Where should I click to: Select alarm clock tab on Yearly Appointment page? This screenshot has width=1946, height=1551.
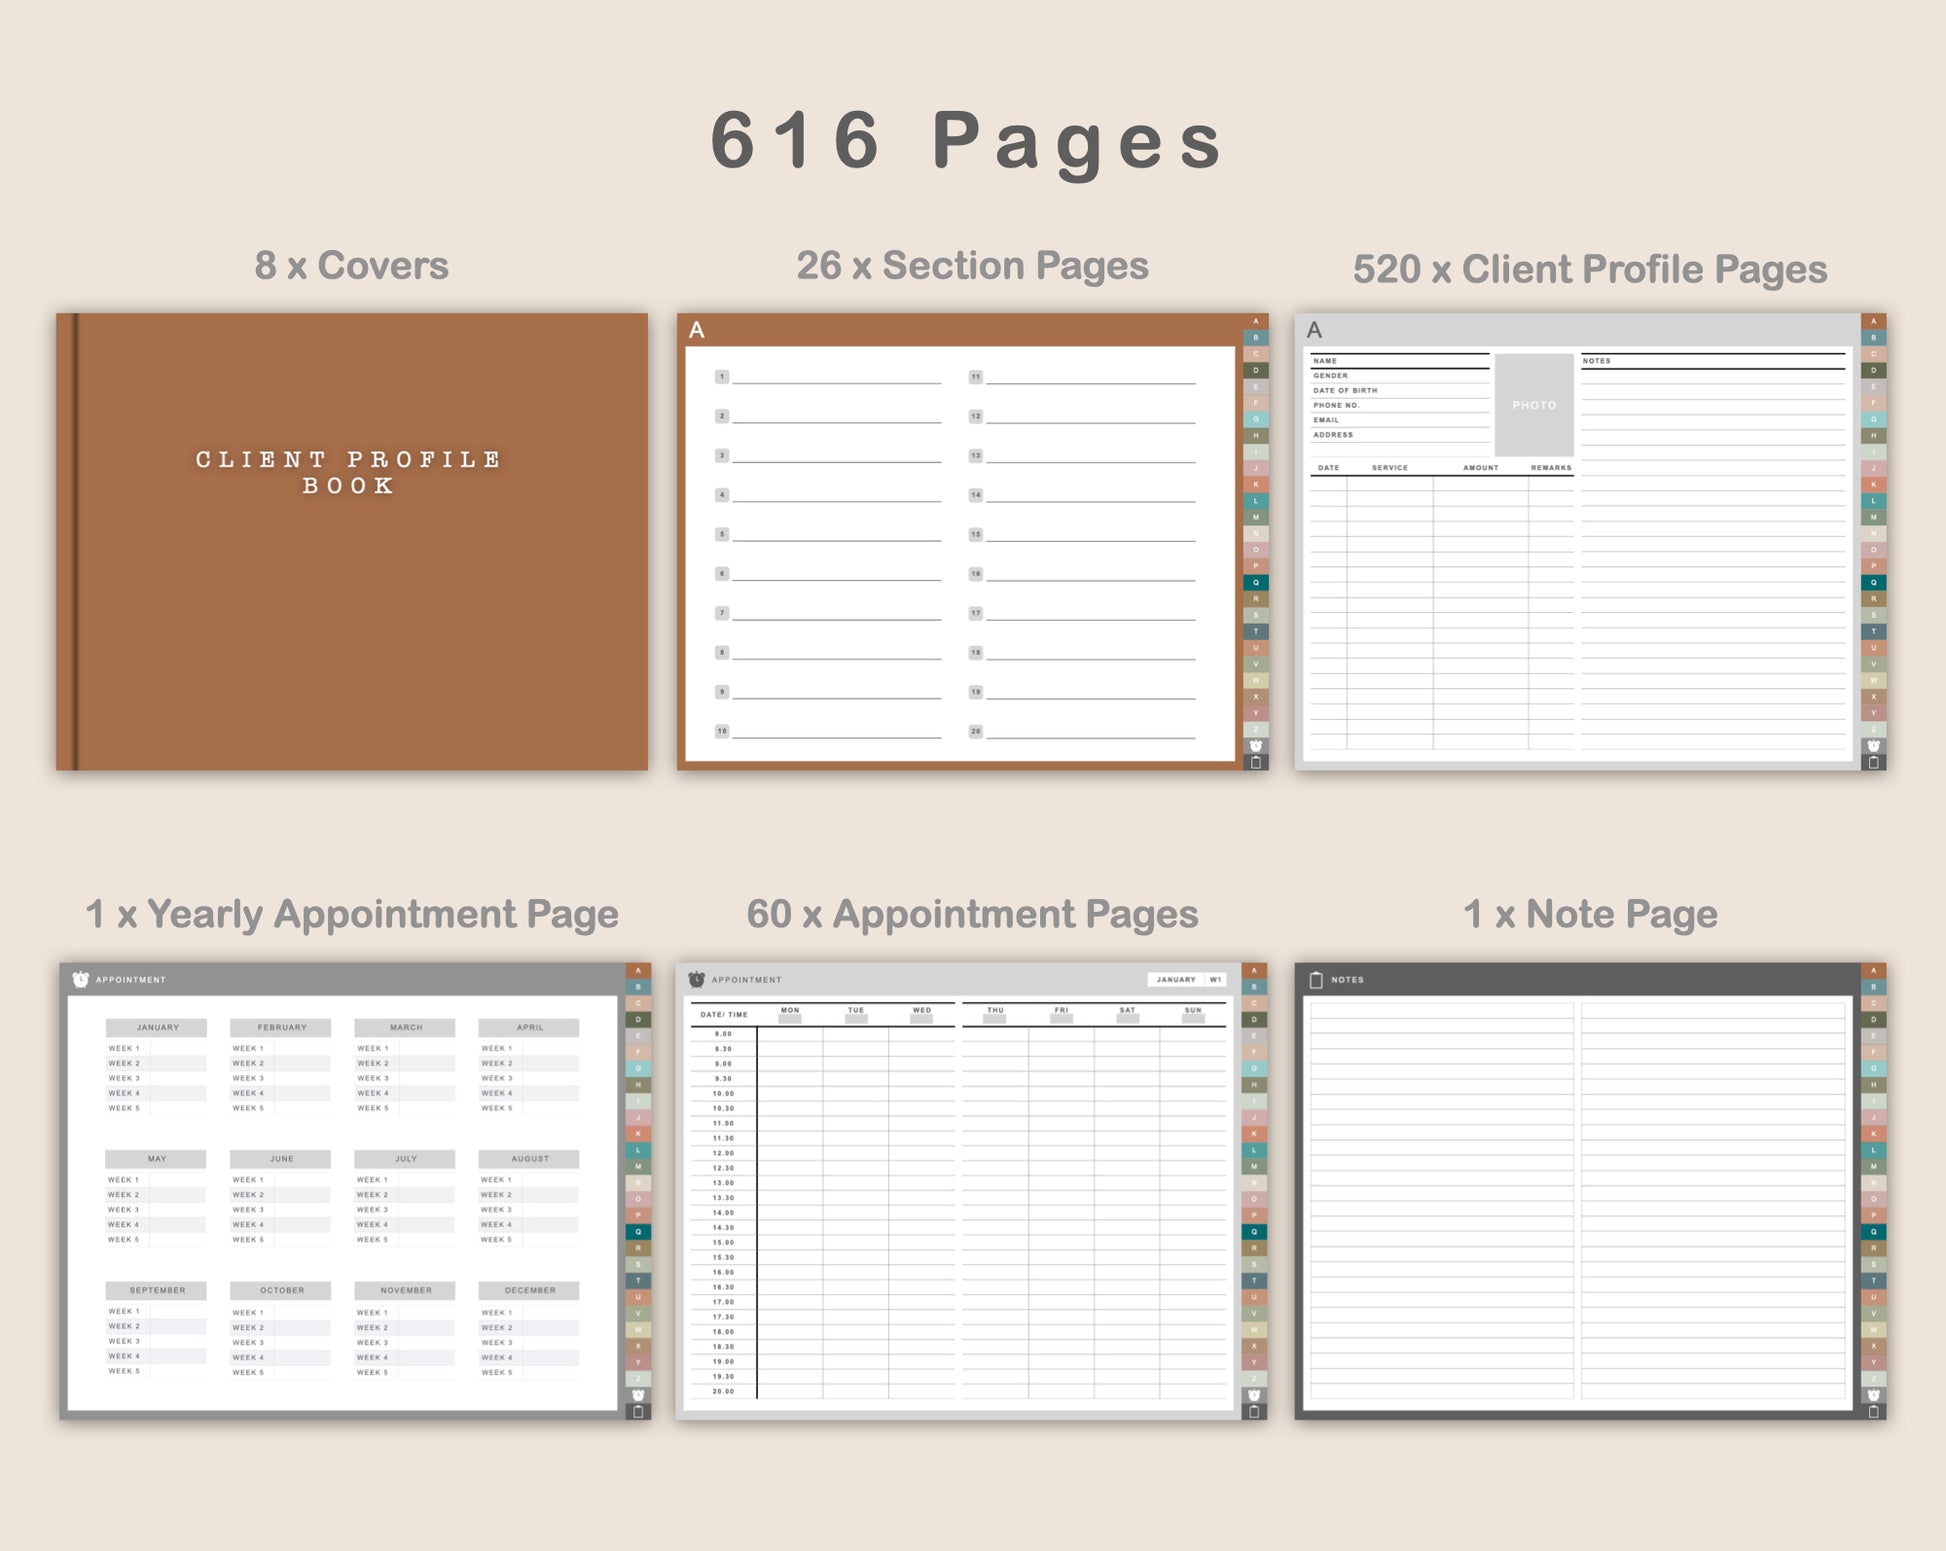click(x=638, y=1395)
